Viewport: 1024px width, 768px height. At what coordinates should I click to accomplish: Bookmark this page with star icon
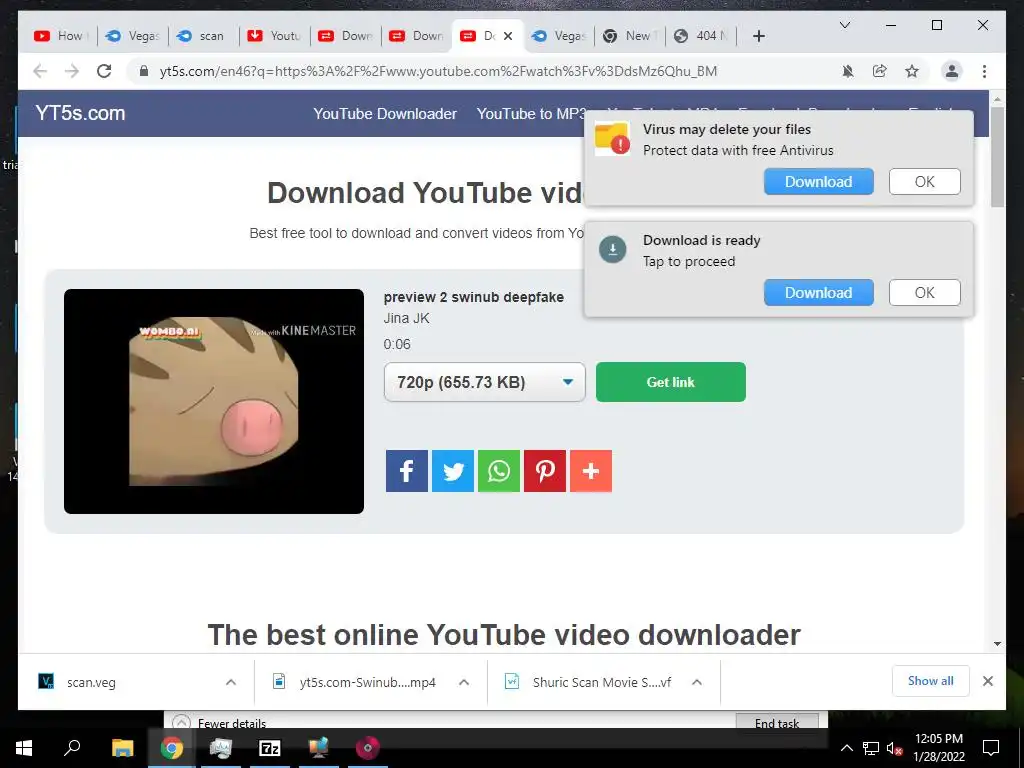[912, 71]
